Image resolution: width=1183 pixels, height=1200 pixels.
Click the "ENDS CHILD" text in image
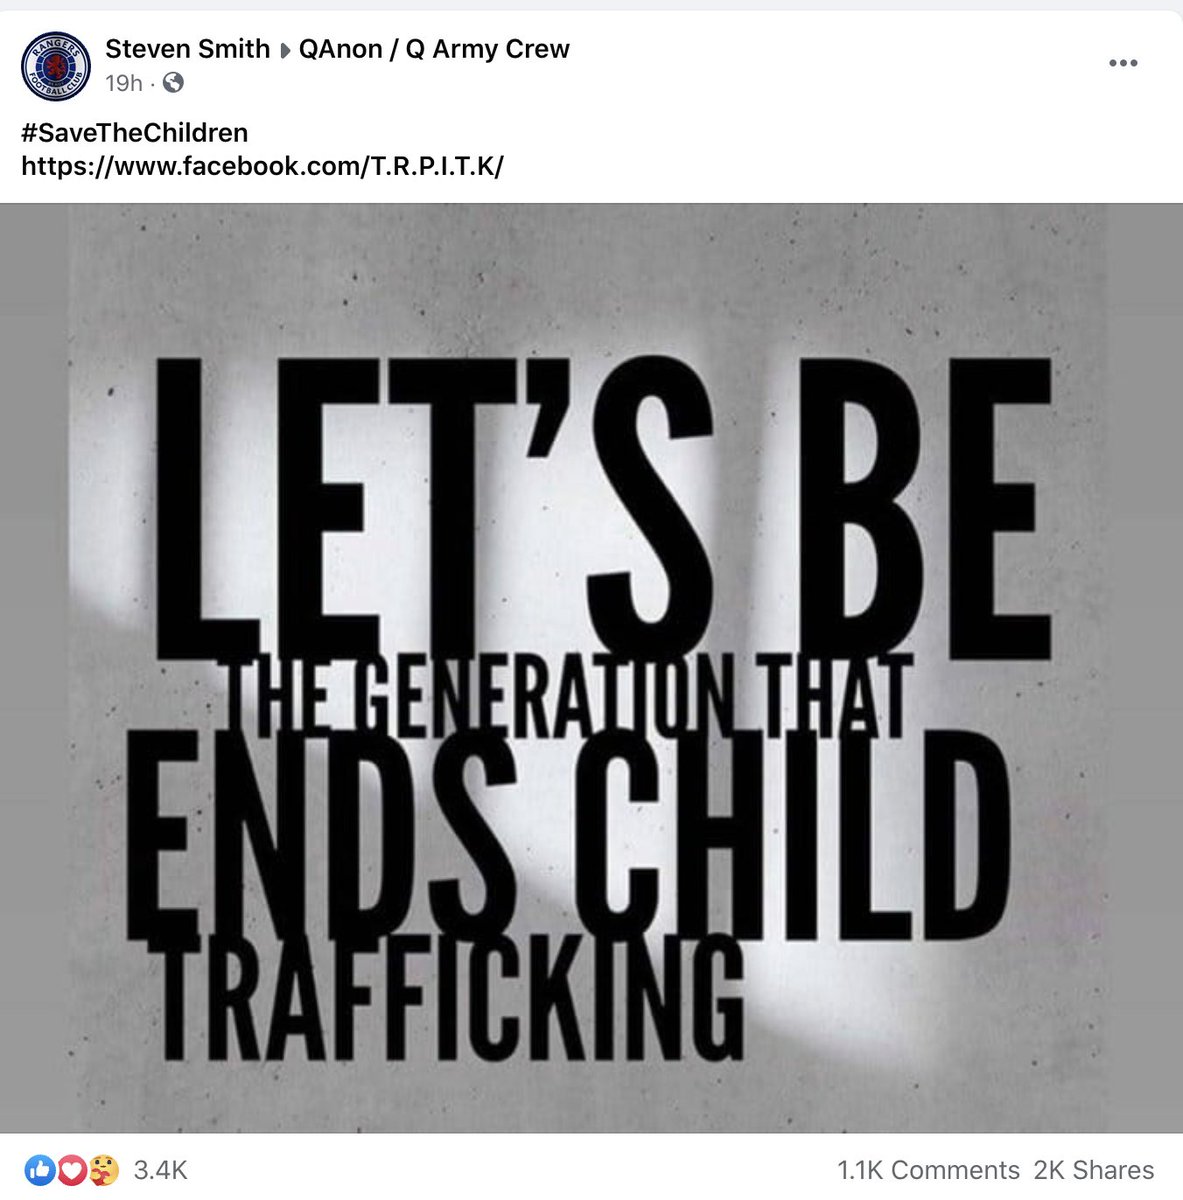(568, 840)
